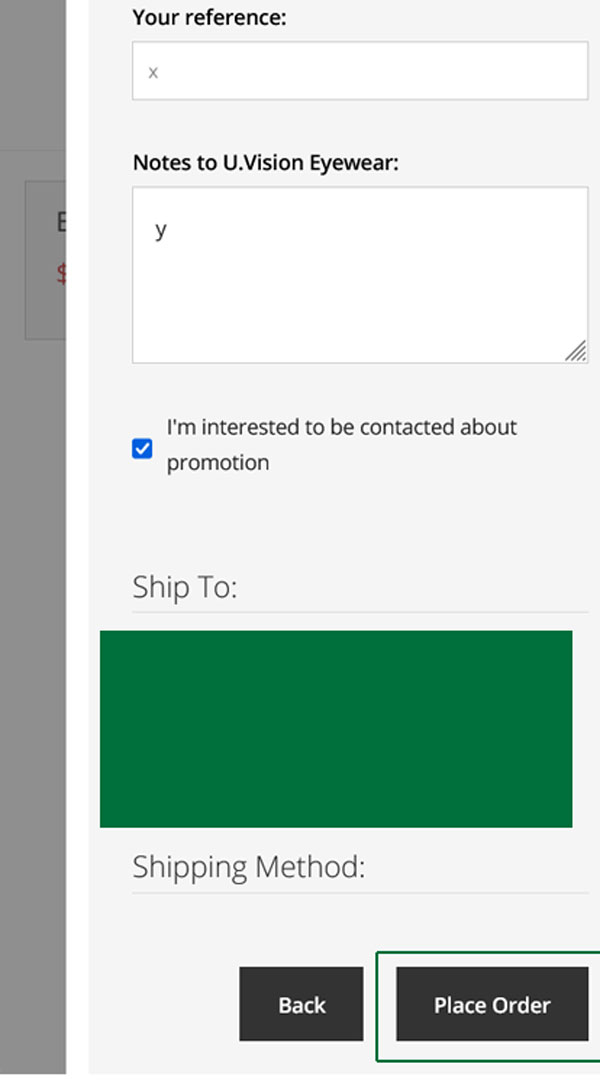The width and height of the screenshot is (600, 1080).
Task: Grab the notes textarea resize handle
Action: click(576, 351)
